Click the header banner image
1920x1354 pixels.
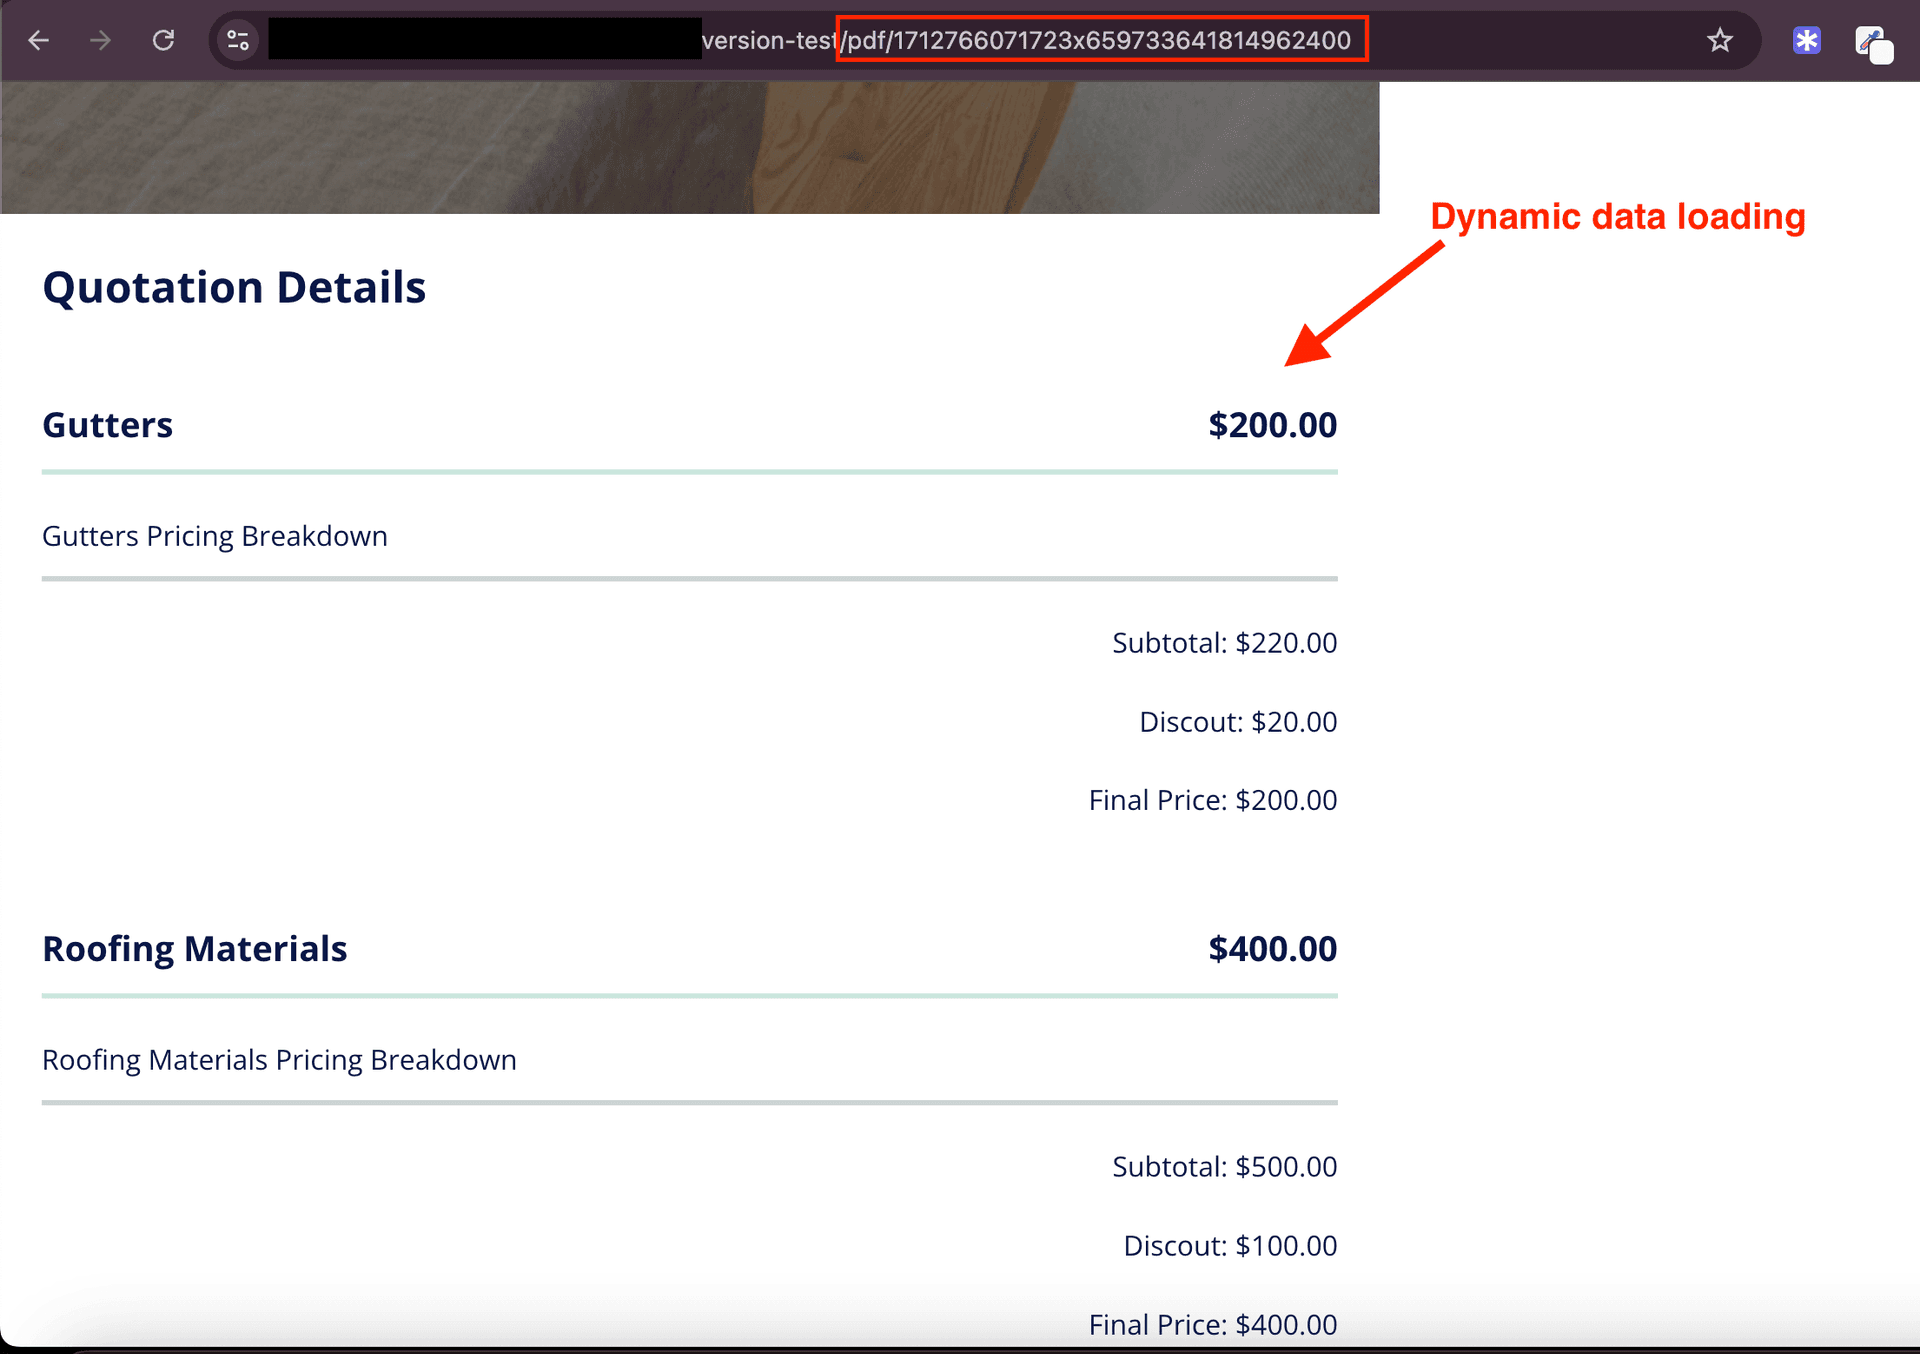690,147
